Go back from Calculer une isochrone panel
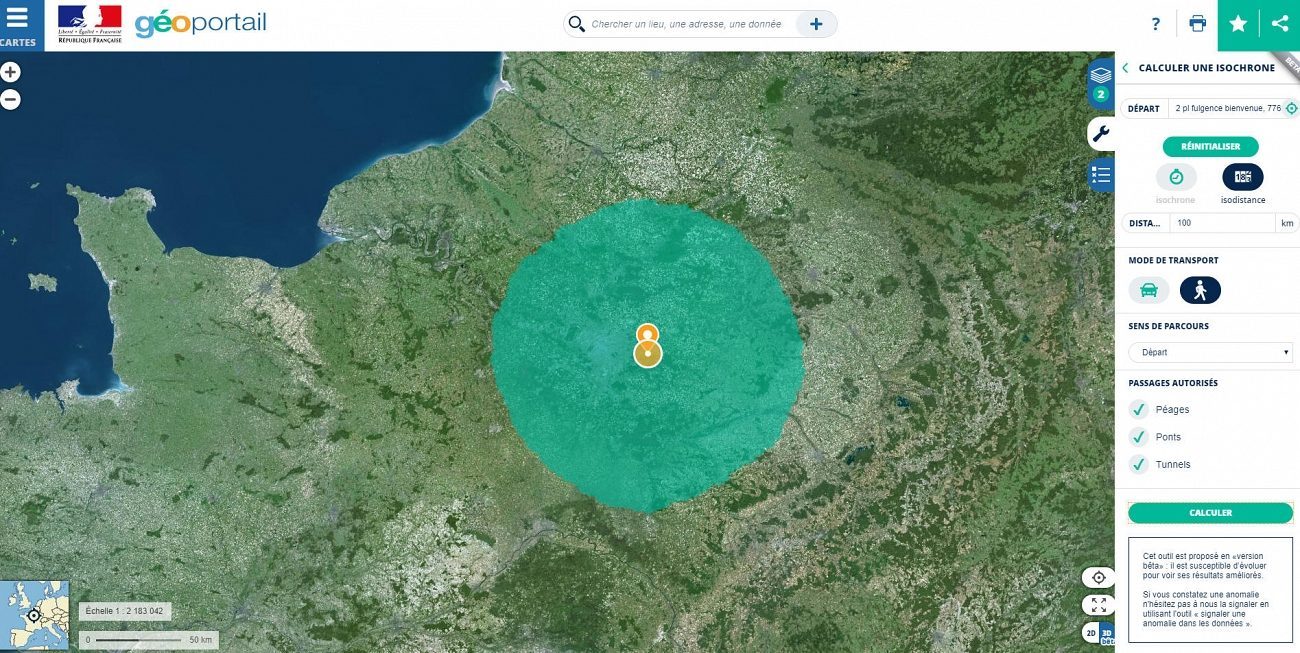 point(1125,68)
